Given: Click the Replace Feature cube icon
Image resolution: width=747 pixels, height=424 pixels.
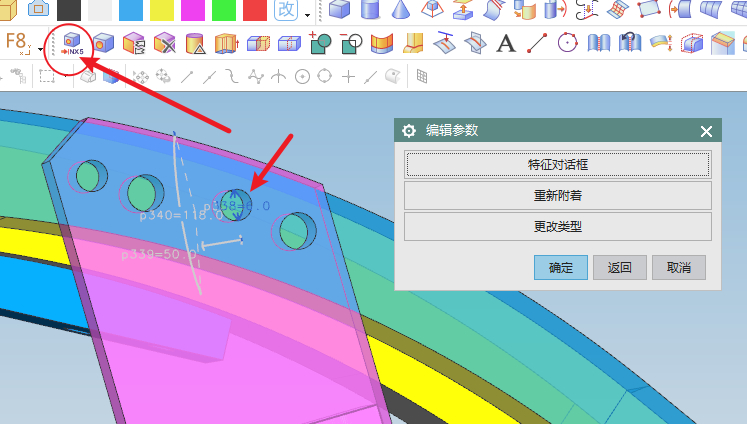Looking at the screenshot, I should pos(134,43).
